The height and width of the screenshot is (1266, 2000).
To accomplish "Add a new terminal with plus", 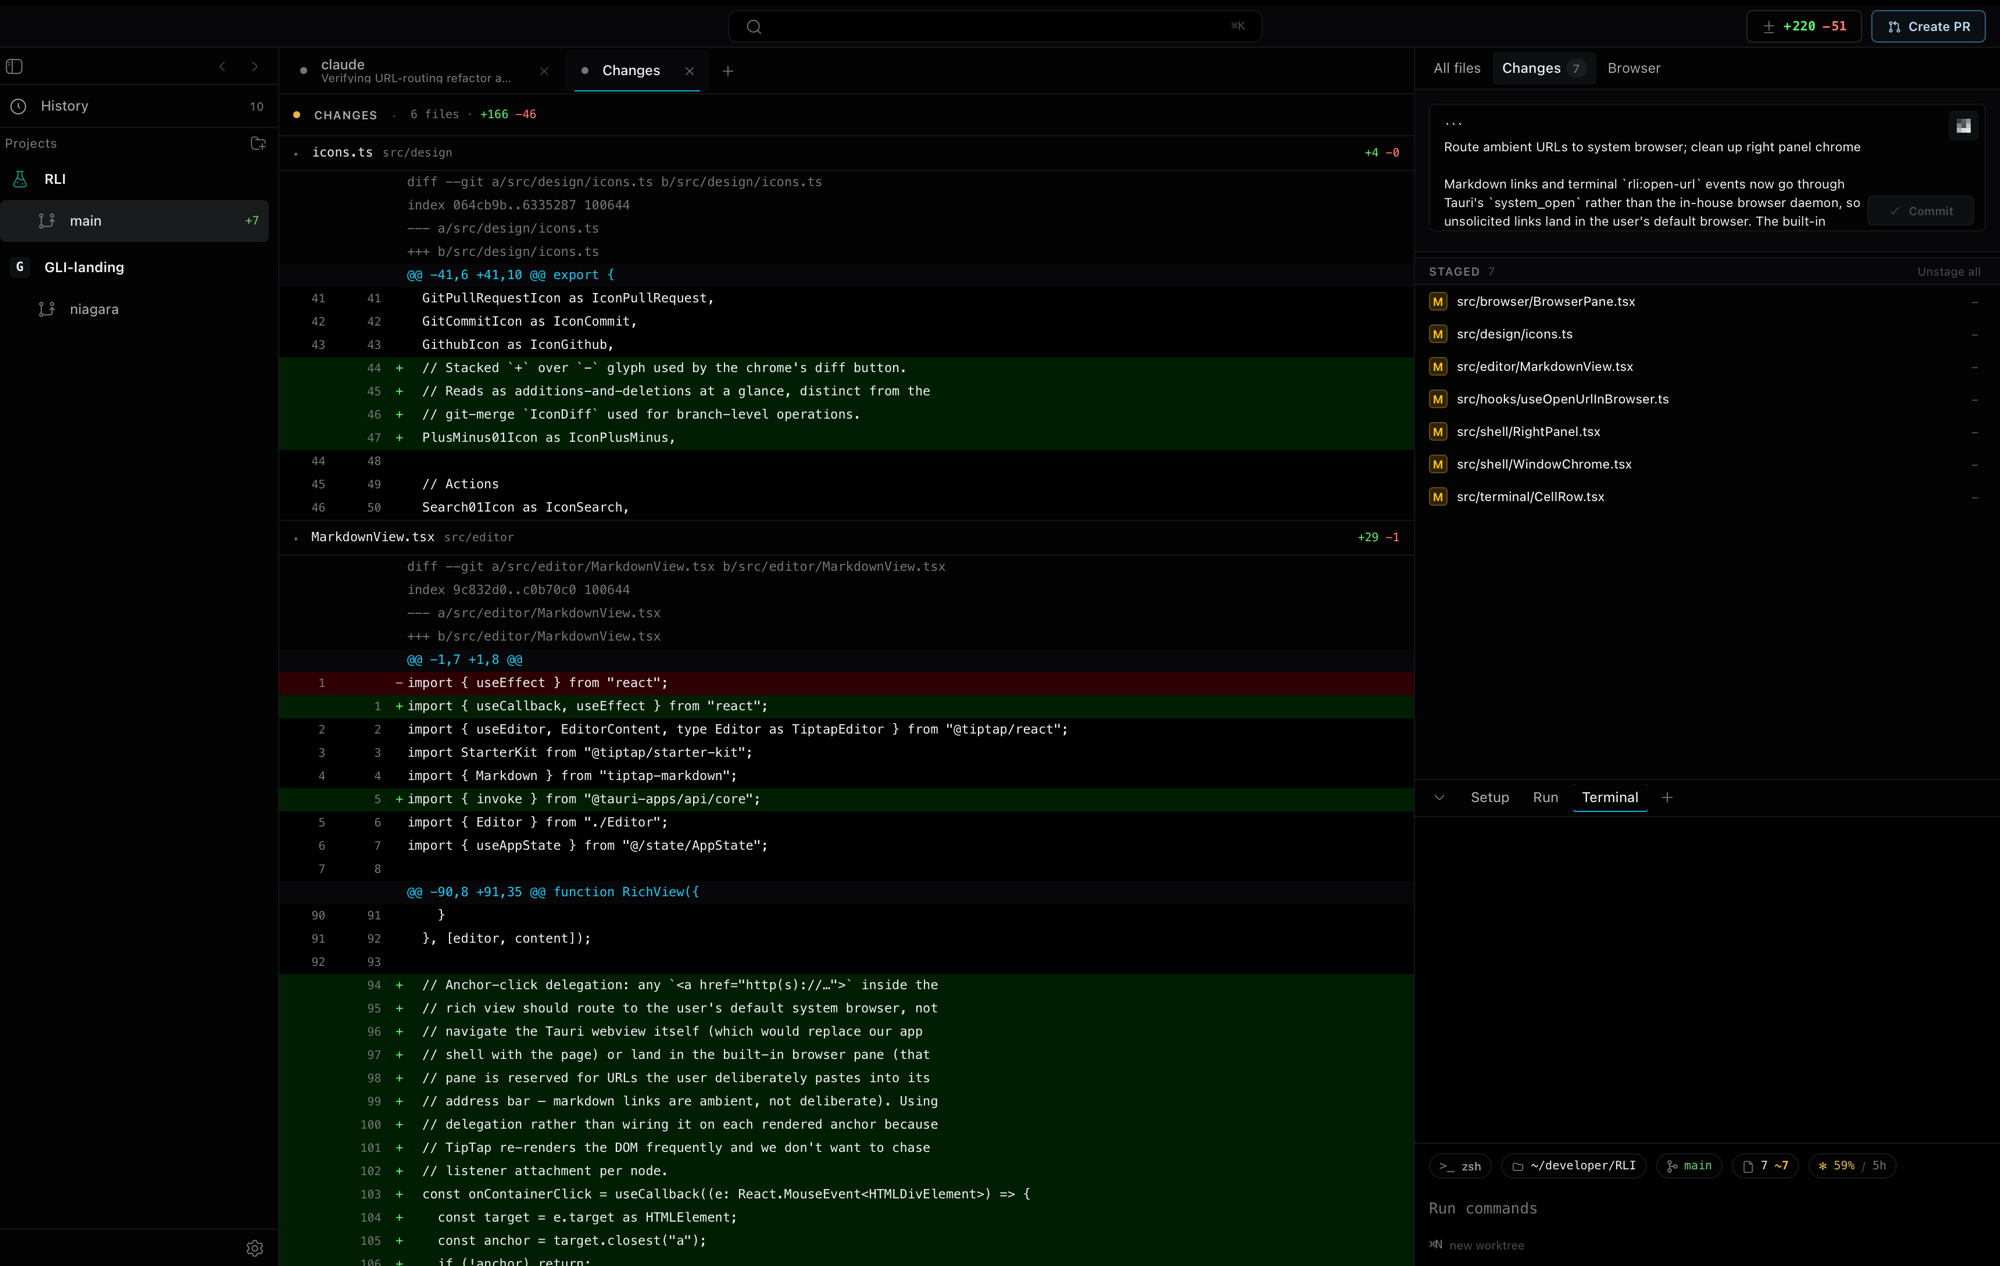I will [x=1667, y=798].
